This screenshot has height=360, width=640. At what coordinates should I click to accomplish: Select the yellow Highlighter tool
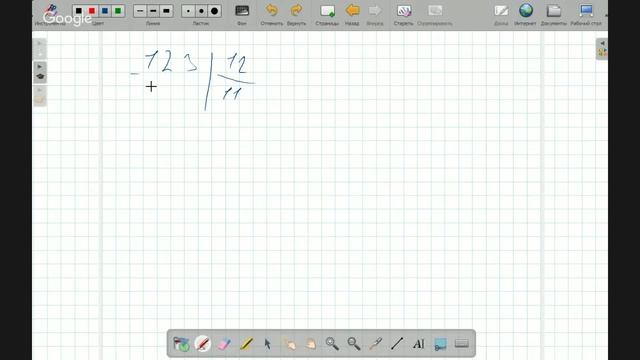point(246,344)
